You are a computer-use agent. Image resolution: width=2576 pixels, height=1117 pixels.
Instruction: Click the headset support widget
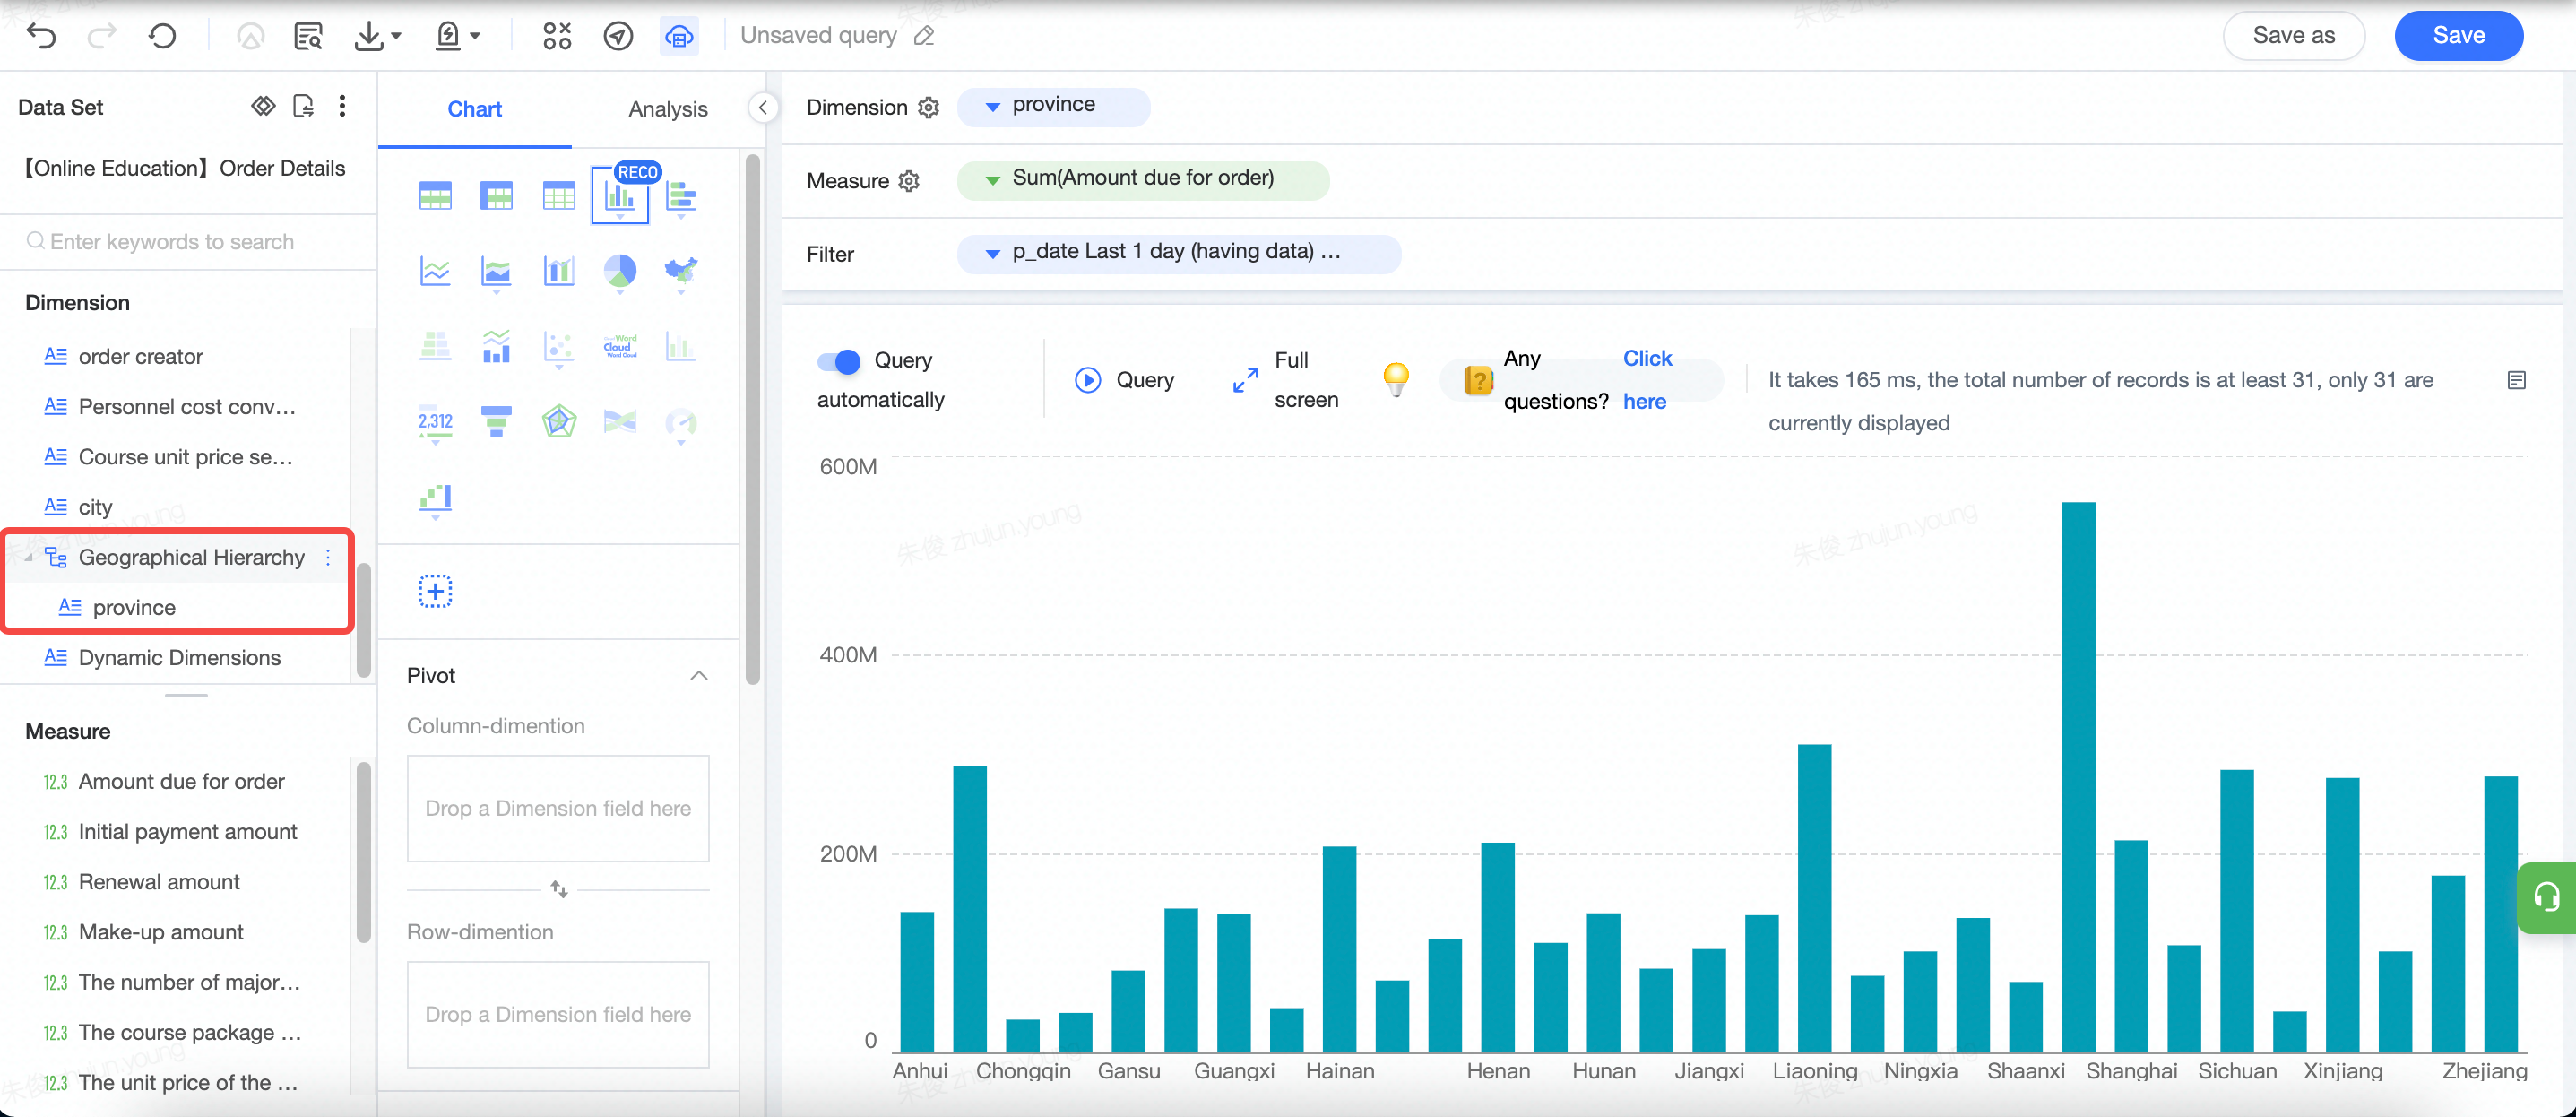pyautogui.click(x=2546, y=897)
